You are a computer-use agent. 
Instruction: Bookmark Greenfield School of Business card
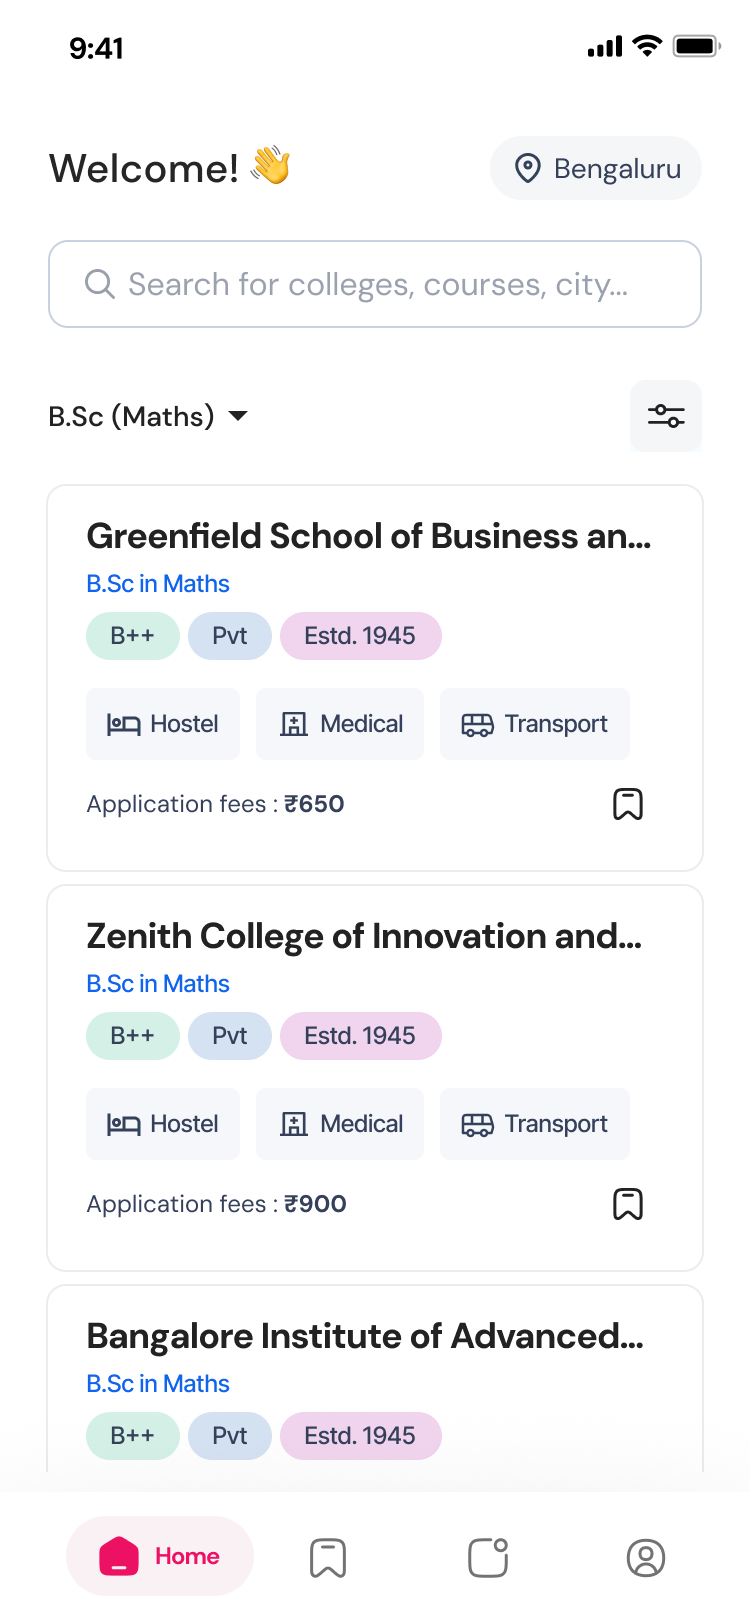tap(627, 804)
